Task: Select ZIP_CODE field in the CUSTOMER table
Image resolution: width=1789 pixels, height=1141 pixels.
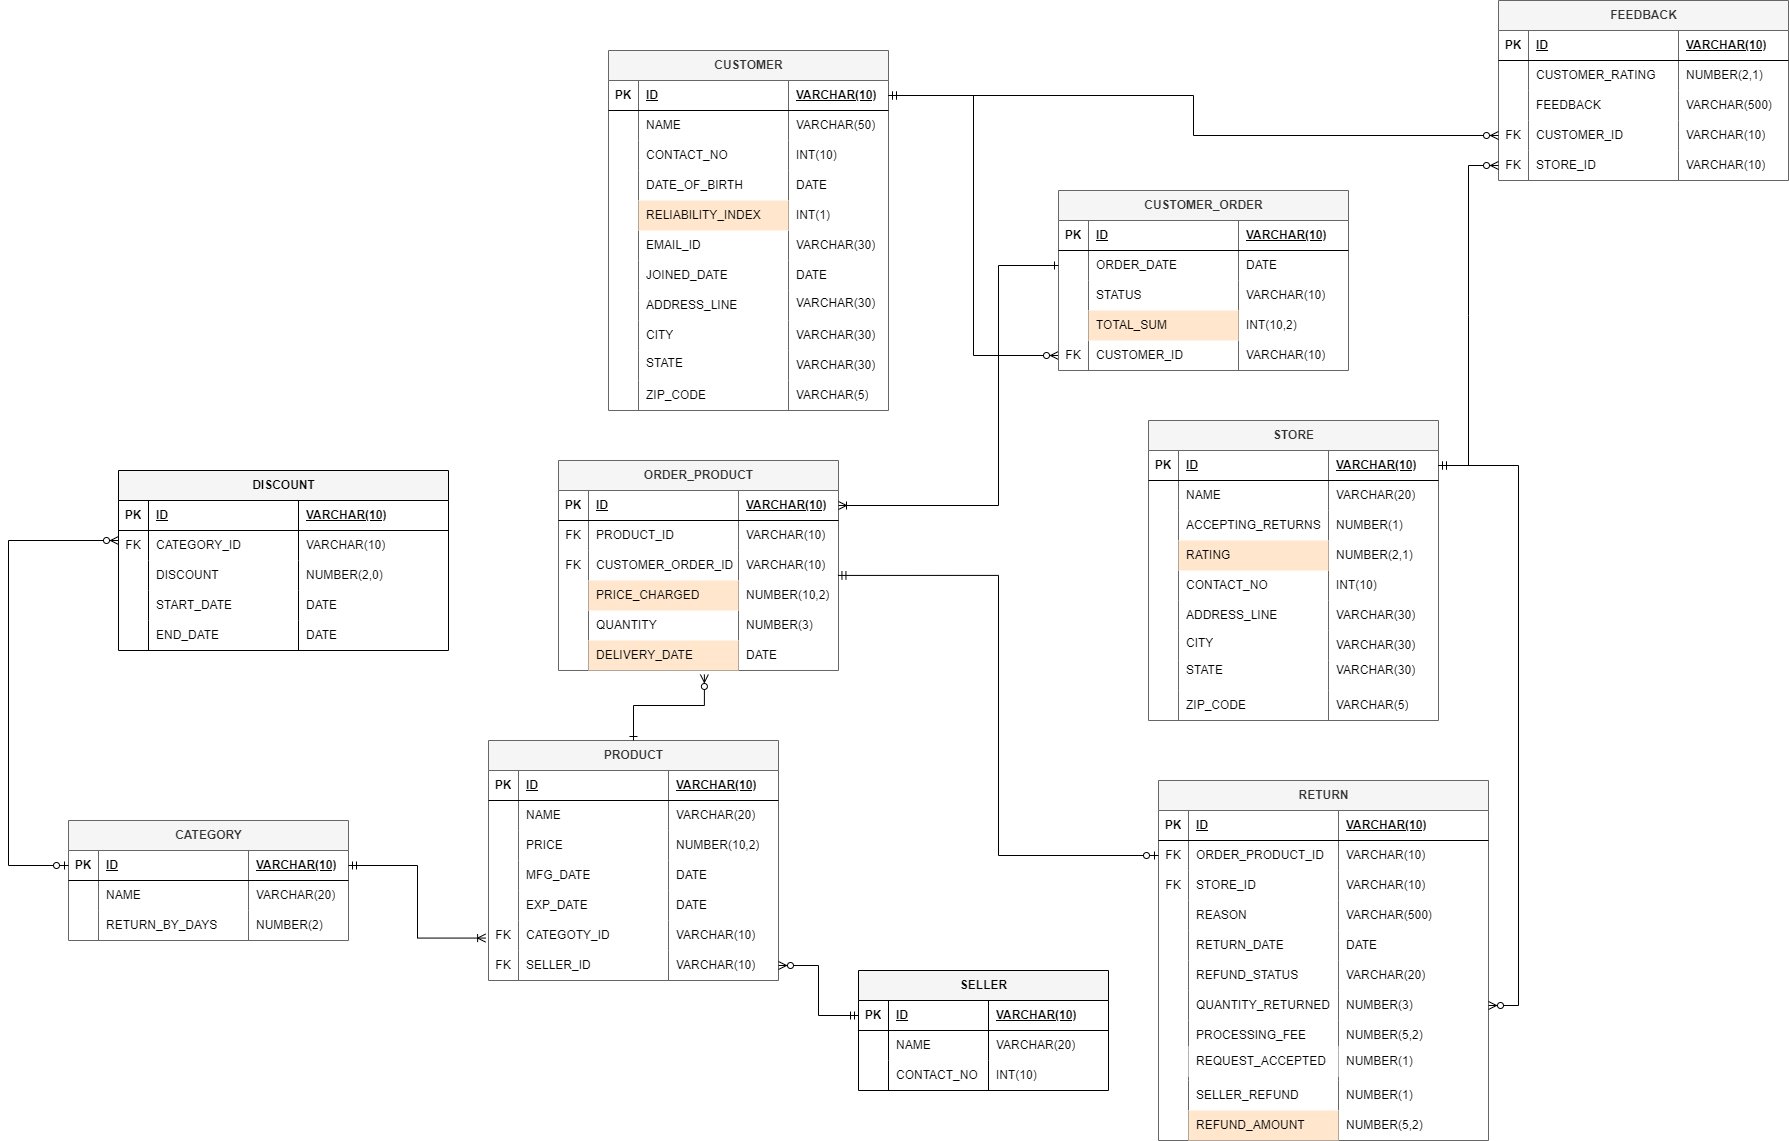Action: click(x=675, y=395)
